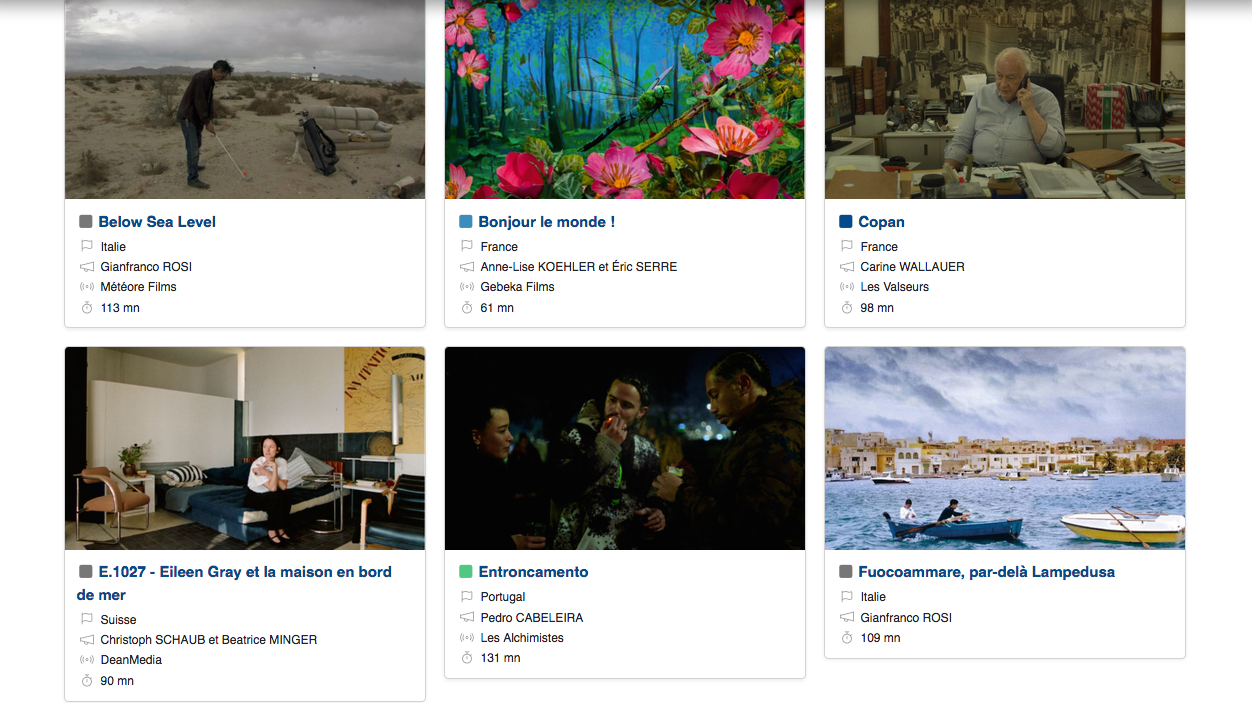1252x703 pixels.
Task: Click the megaphone icon next to Gianfranco ROSI in Below Sea Level
Action: [87, 267]
